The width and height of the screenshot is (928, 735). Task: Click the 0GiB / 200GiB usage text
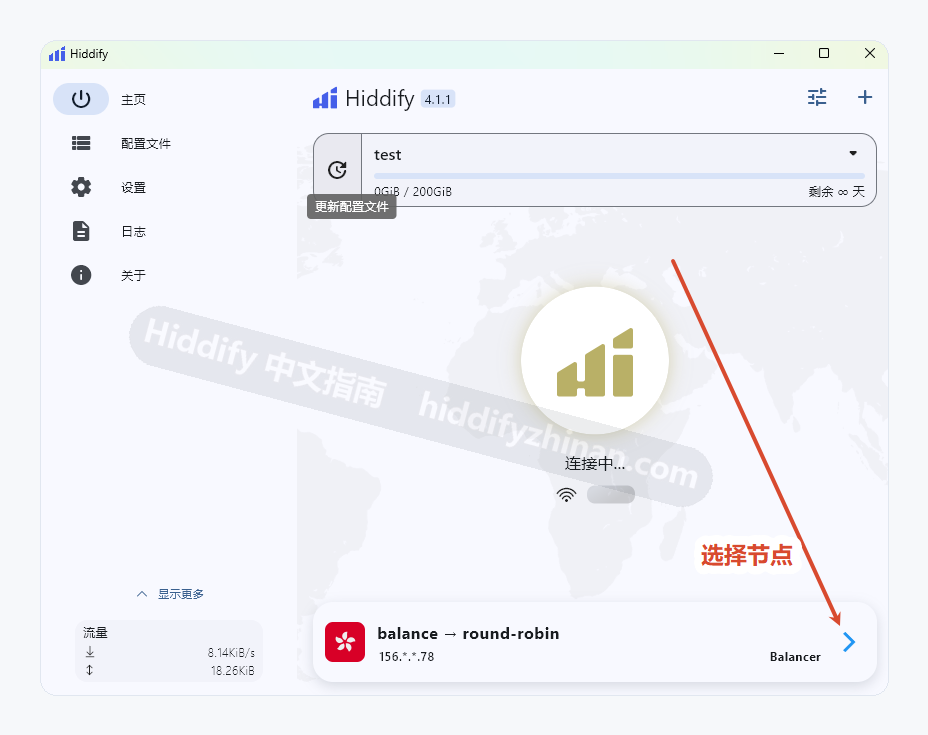point(413,192)
